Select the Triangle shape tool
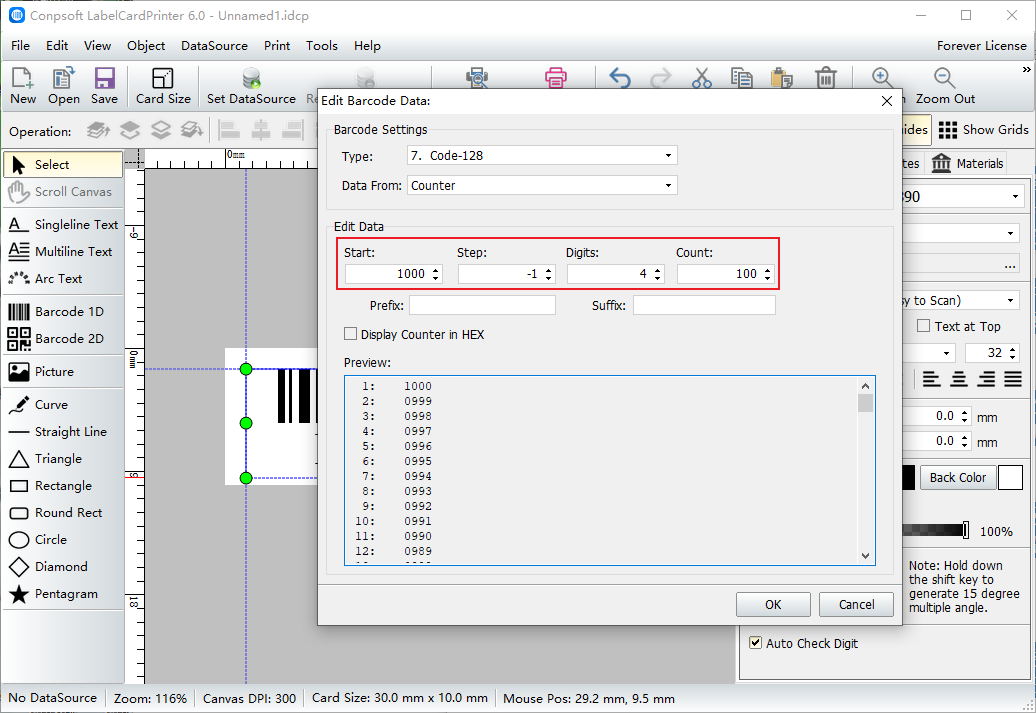This screenshot has height=713, width=1036. [63, 459]
